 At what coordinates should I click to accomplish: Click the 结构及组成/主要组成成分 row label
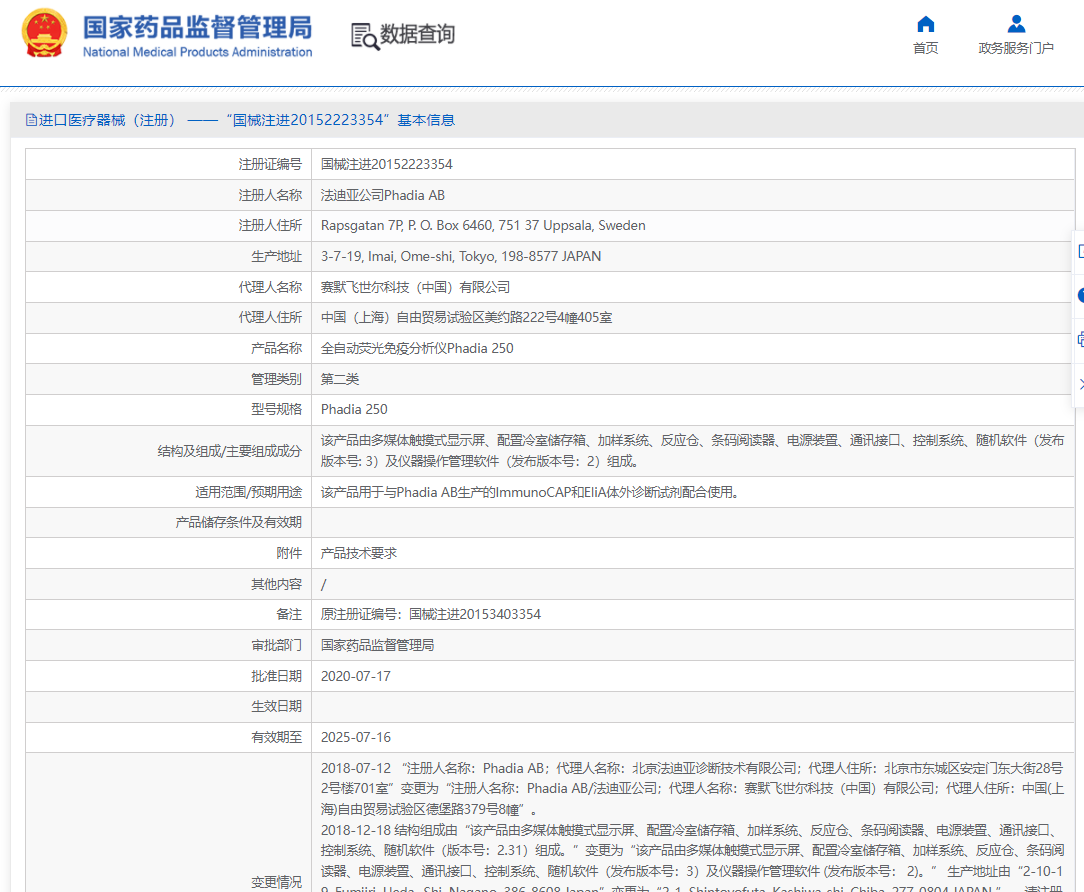click(230, 452)
